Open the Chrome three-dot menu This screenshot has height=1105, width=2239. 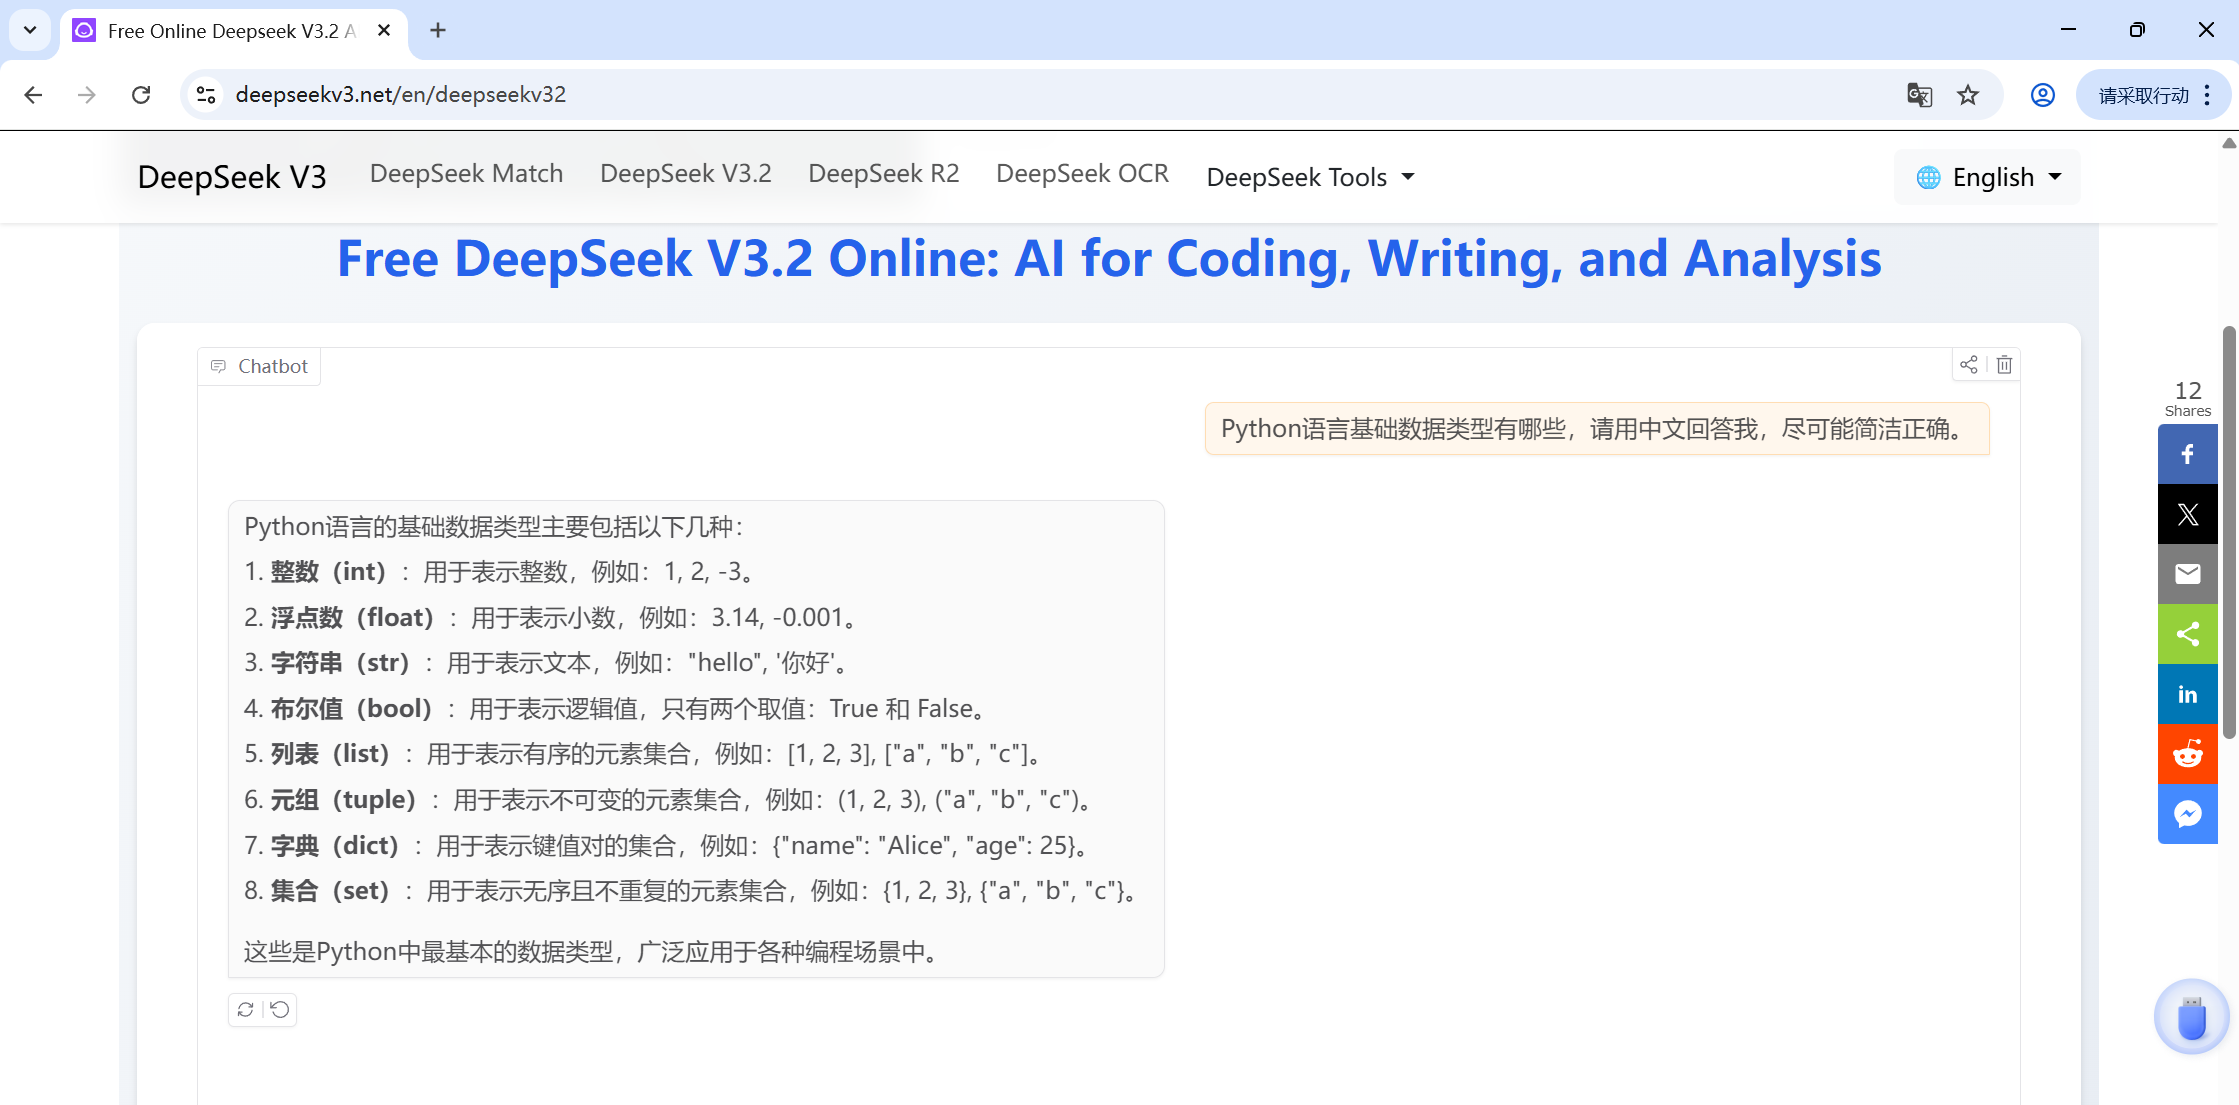pos(2207,95)
